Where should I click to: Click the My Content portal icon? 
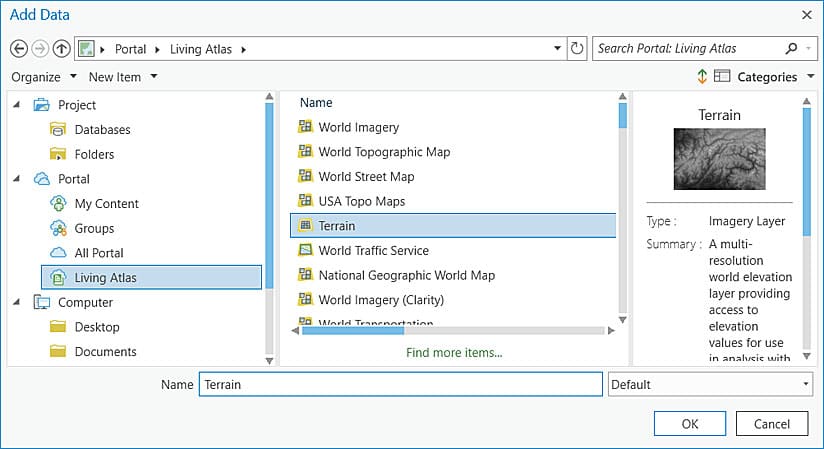pos(58,203)
